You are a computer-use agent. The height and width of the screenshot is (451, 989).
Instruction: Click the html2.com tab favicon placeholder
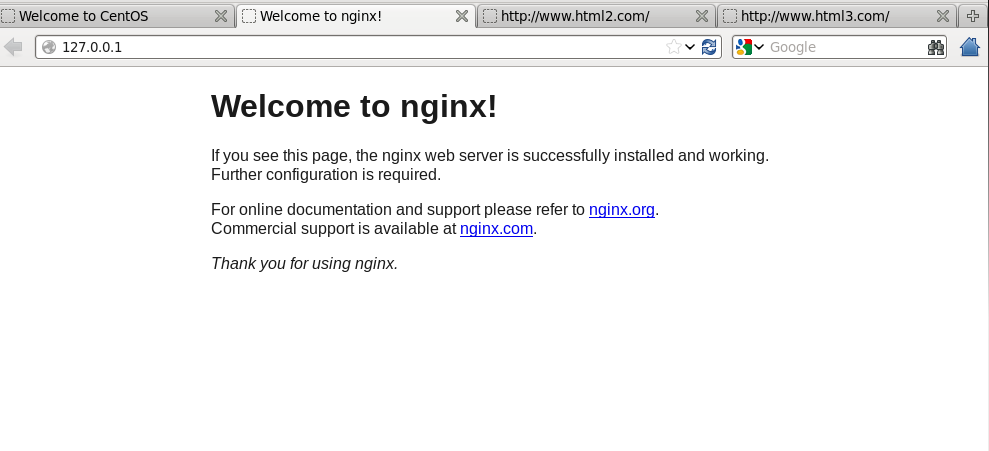490,16
